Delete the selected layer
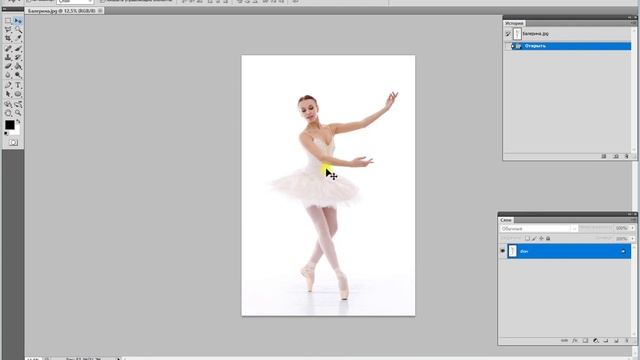Screen dimensions: 640x360 click(x=627, y=340)
